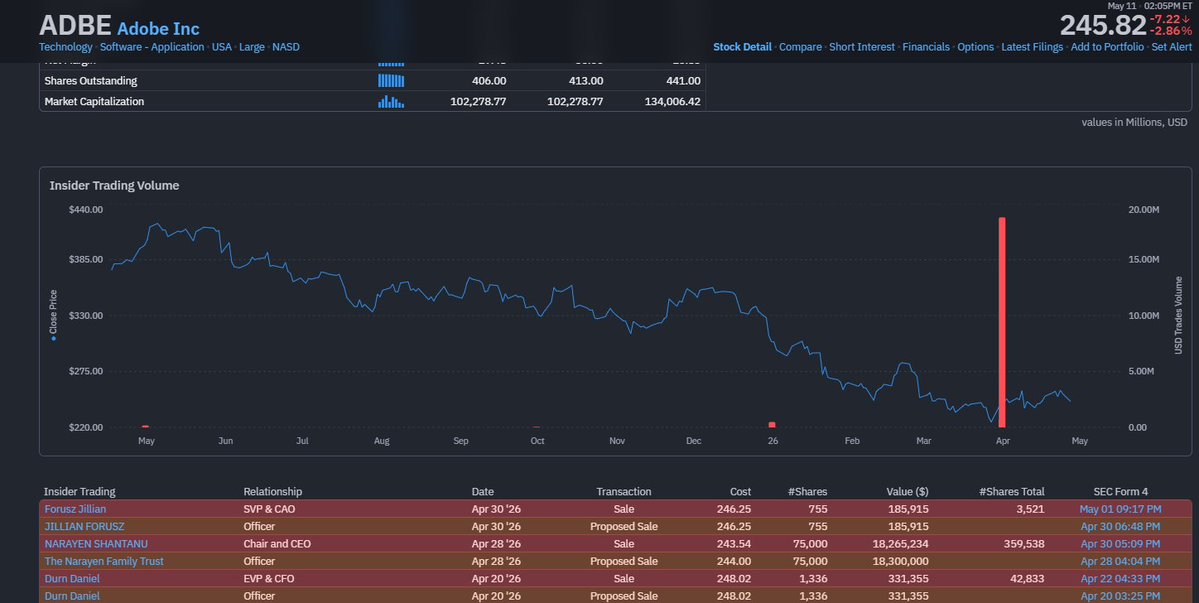Click the 441.00 shares outstanding value

[x=684, y=80]
